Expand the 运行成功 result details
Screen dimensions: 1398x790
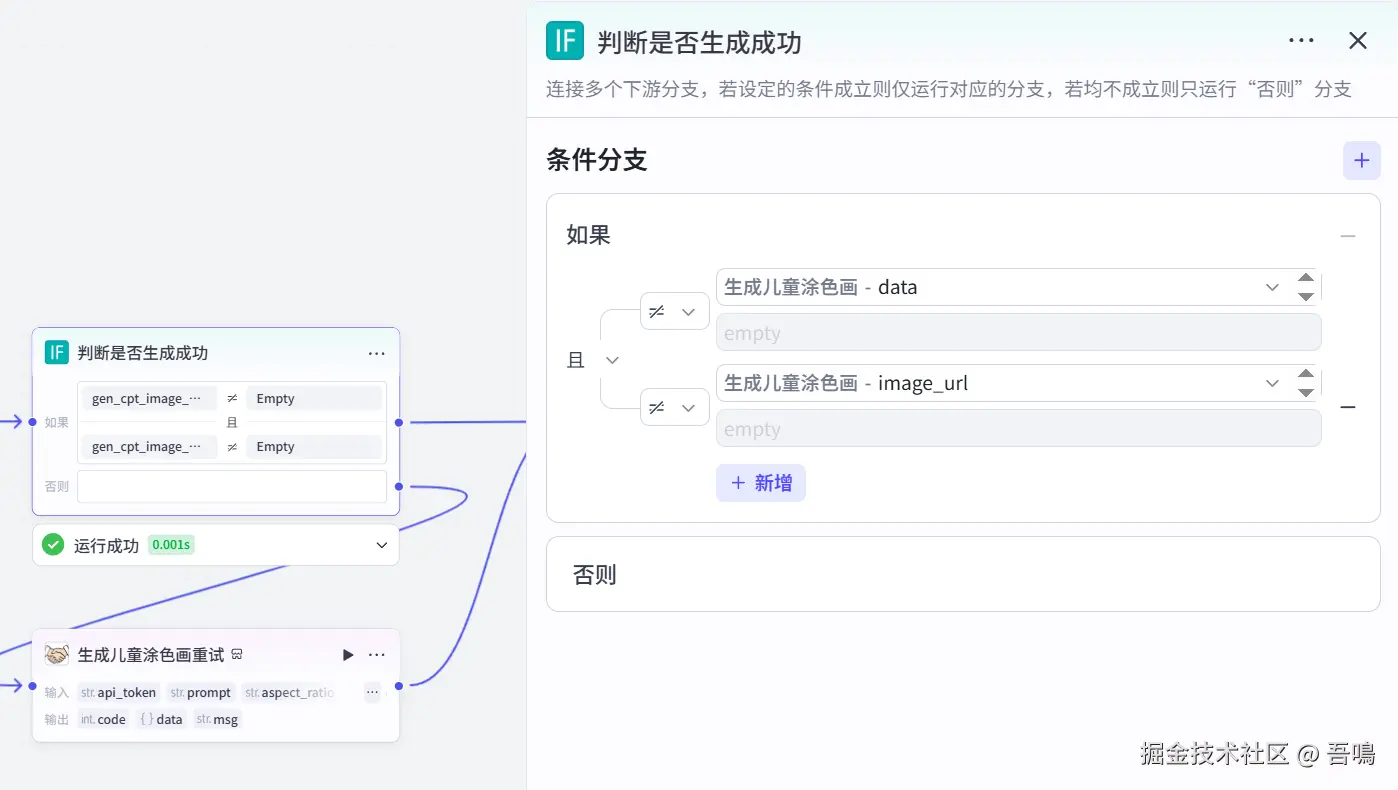coord(381,545)
